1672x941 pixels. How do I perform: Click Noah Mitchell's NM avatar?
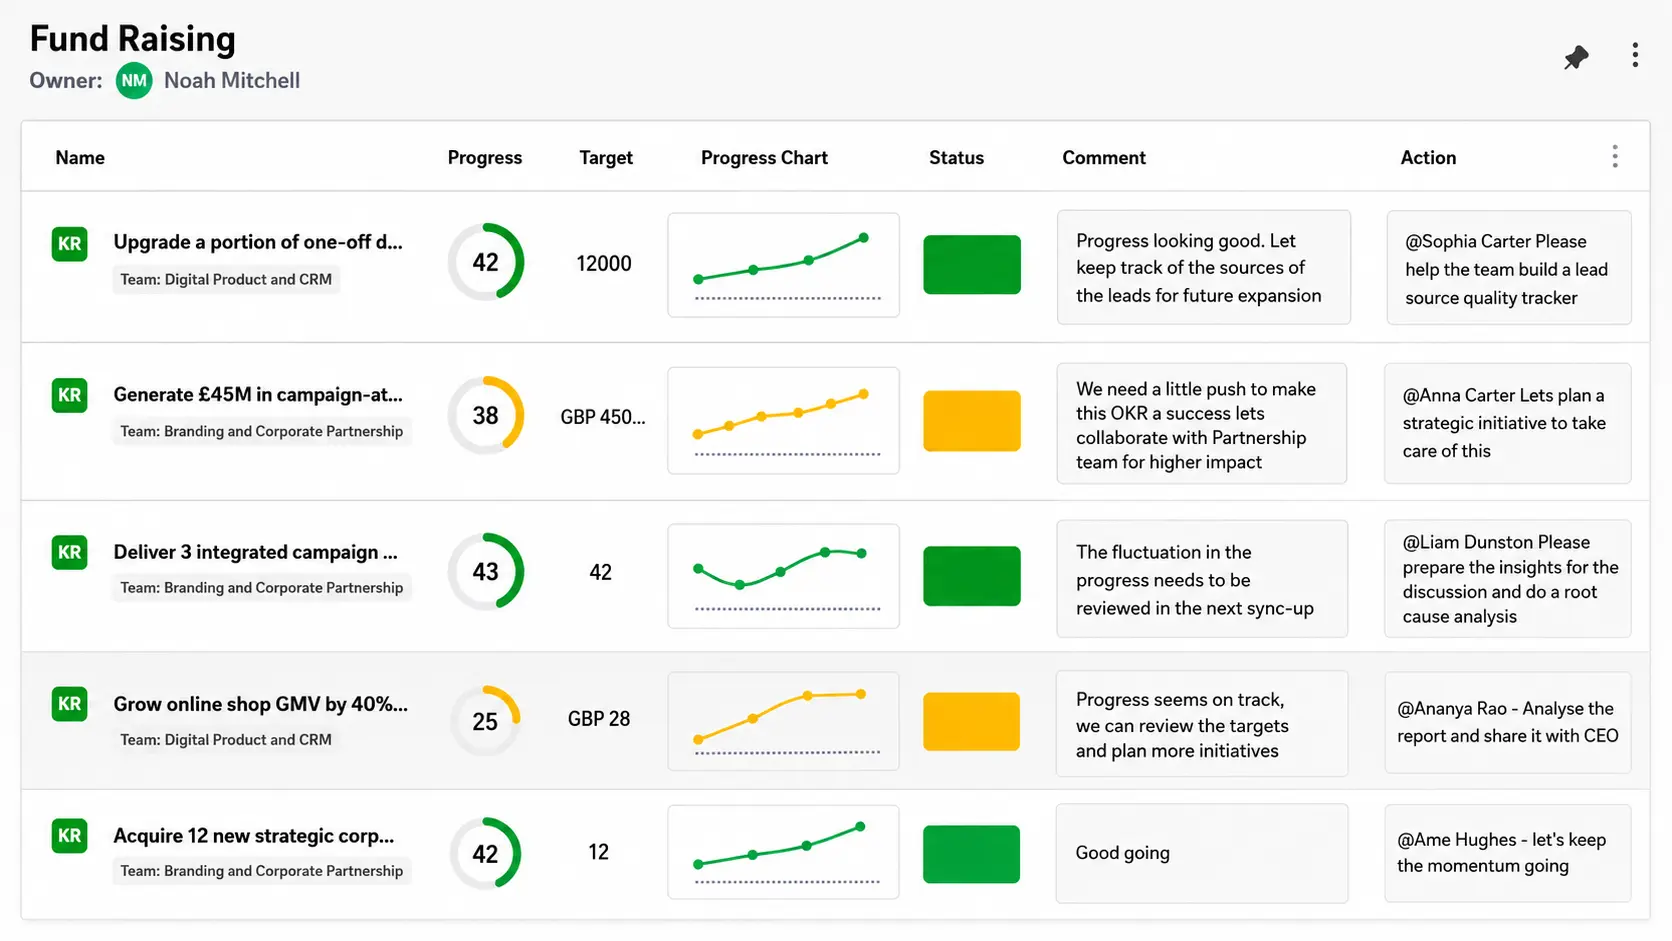[x=134, y=81]
